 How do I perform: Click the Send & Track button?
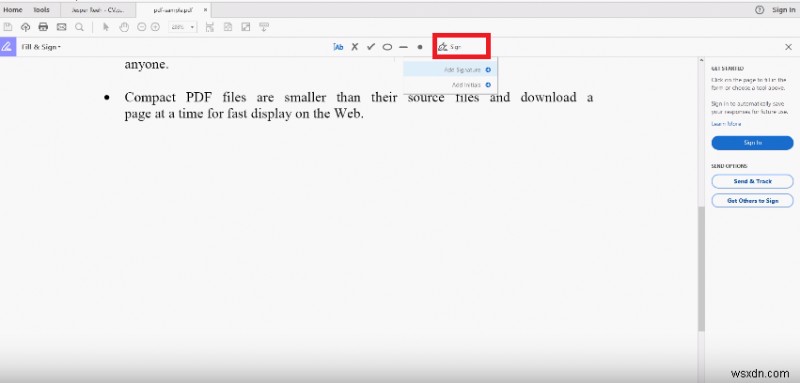point(753,181)
